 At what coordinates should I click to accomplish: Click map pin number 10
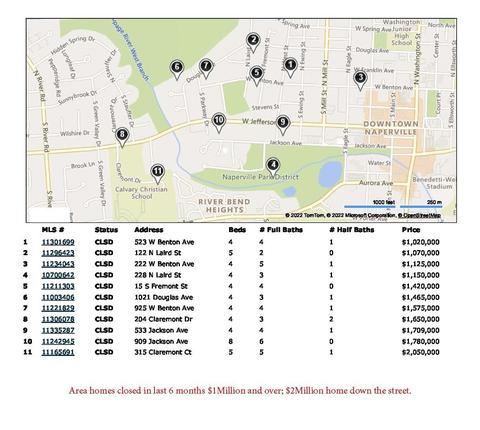click(x=219, y=122)
